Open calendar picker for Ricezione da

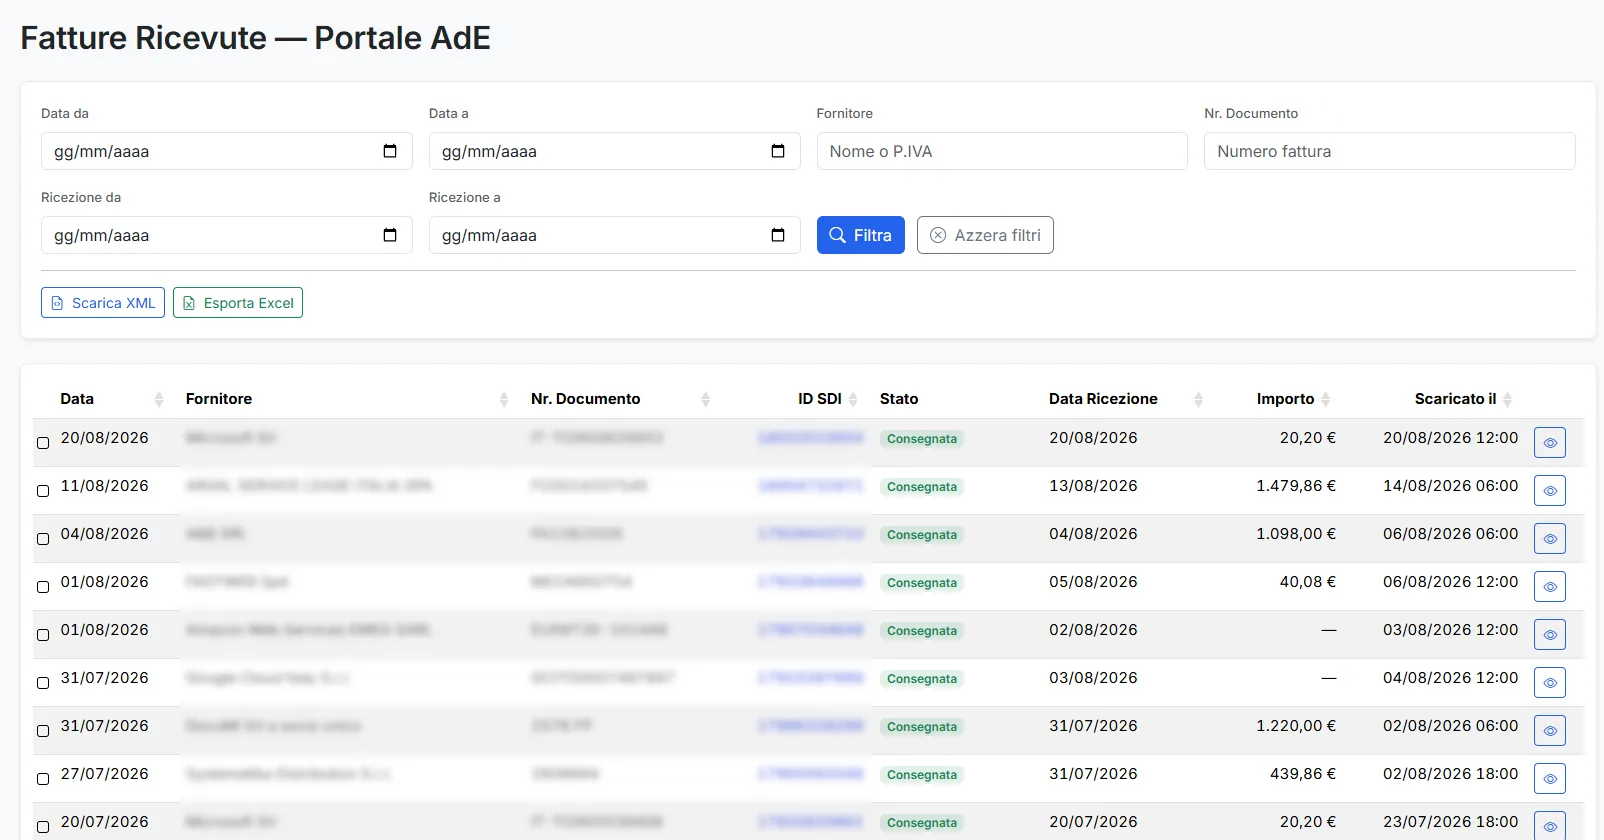pos(390,235)
